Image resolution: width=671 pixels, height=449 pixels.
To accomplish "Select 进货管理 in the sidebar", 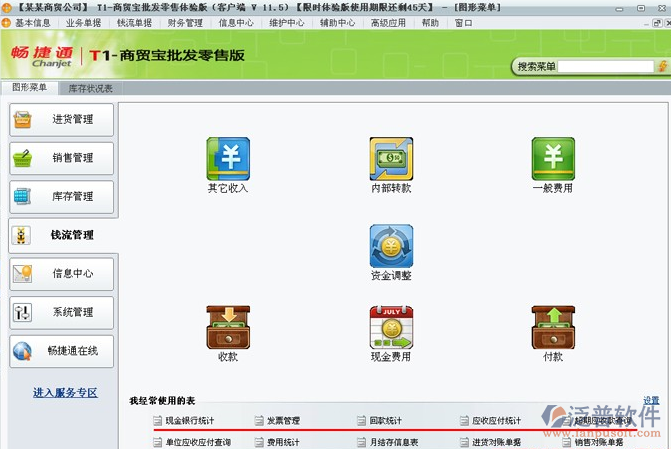I will click(x=62, y=119).
